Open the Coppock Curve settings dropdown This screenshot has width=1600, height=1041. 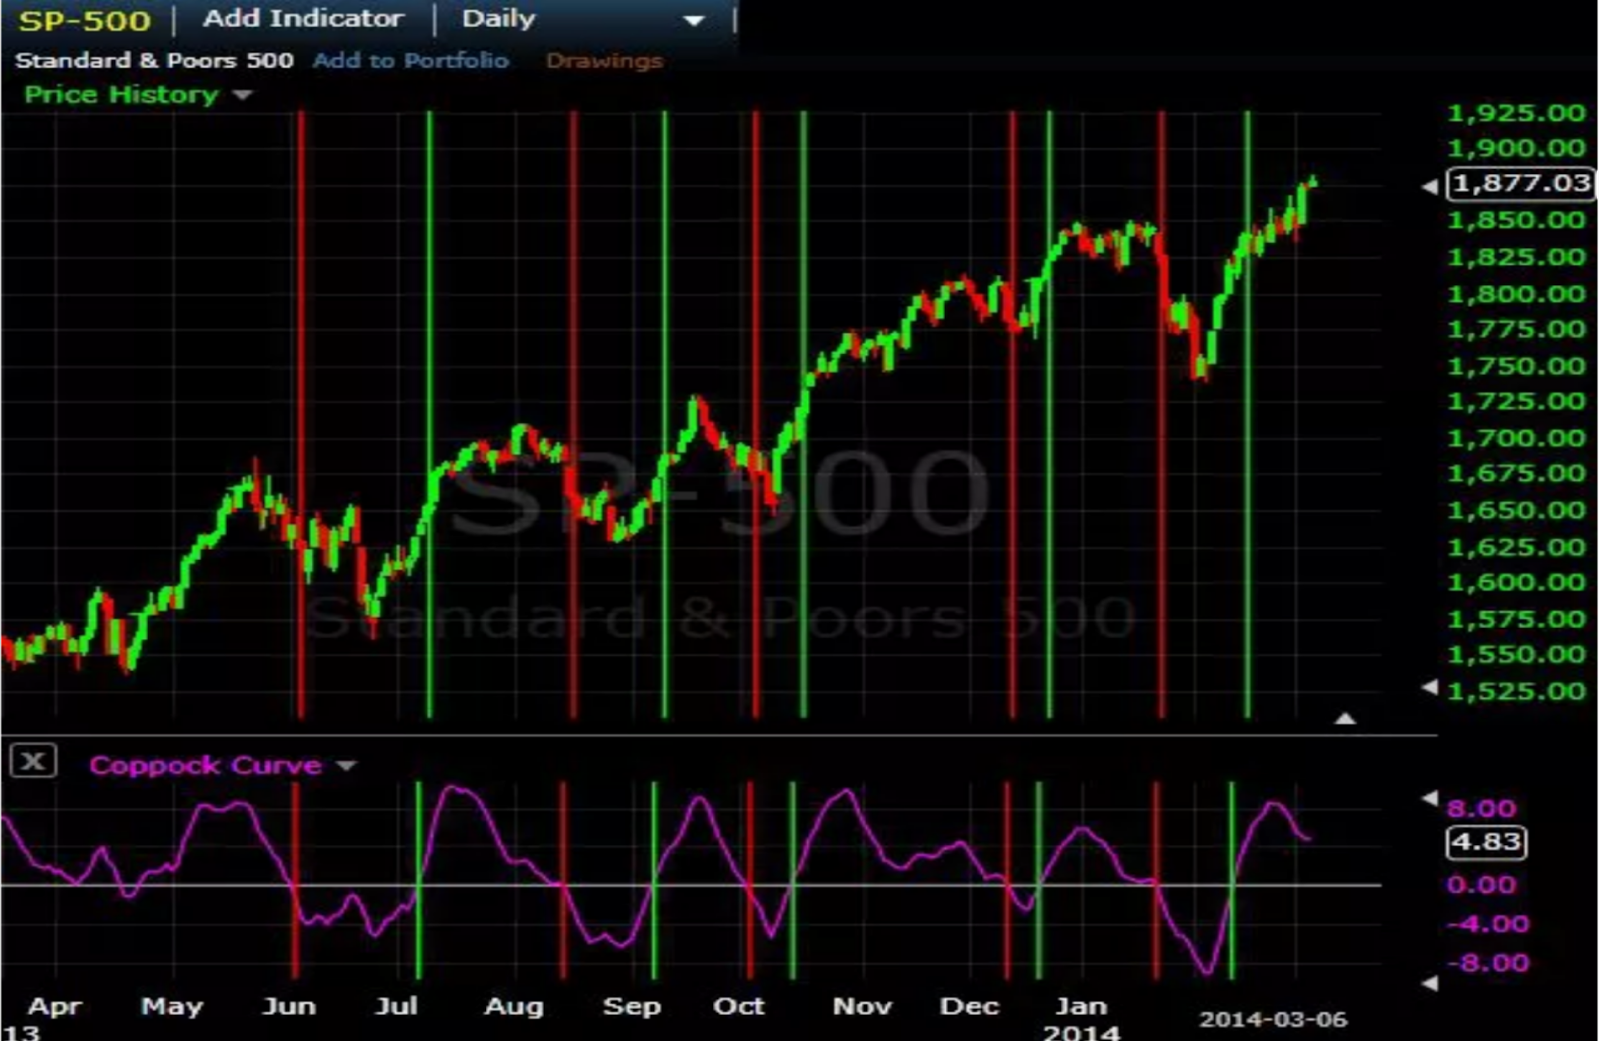coord(345,765)
